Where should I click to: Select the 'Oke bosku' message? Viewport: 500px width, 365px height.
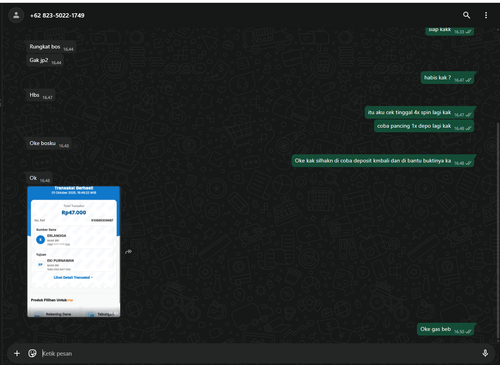[49, 143]
